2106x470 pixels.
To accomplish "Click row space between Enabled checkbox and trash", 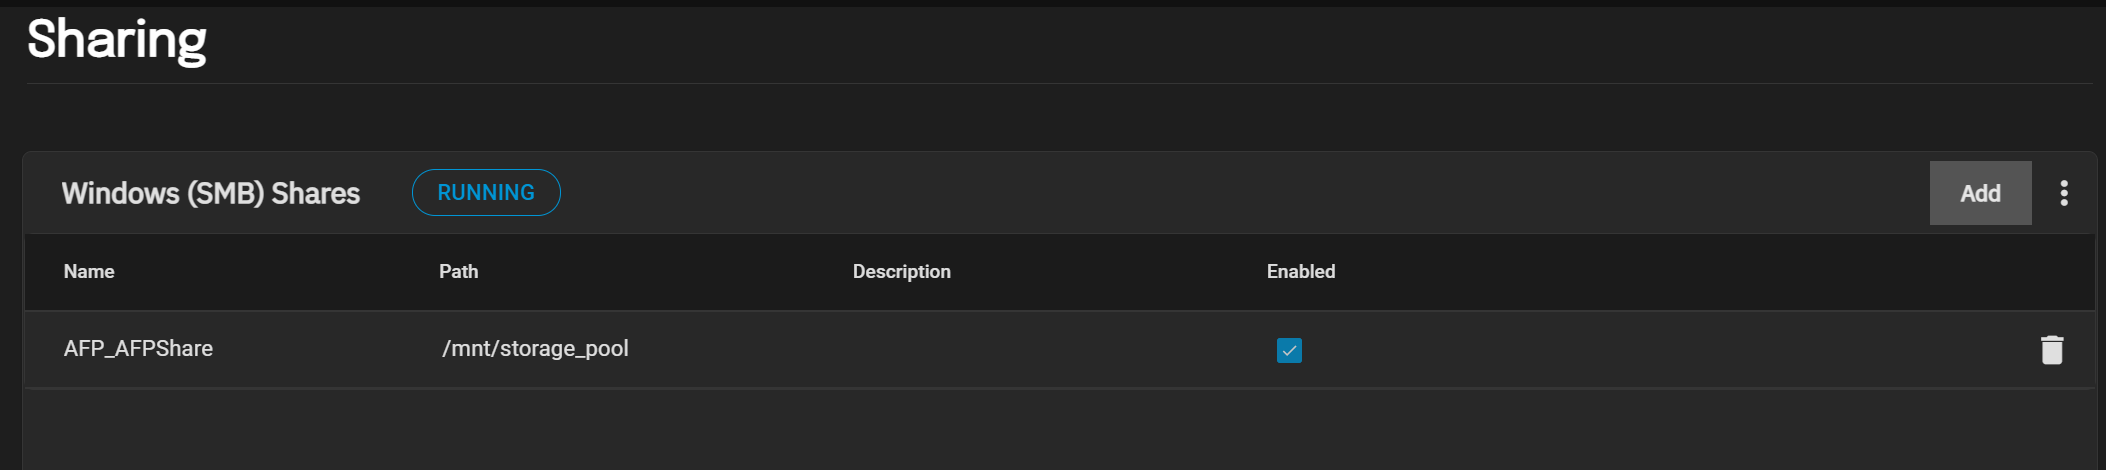I will (1650, 349).
